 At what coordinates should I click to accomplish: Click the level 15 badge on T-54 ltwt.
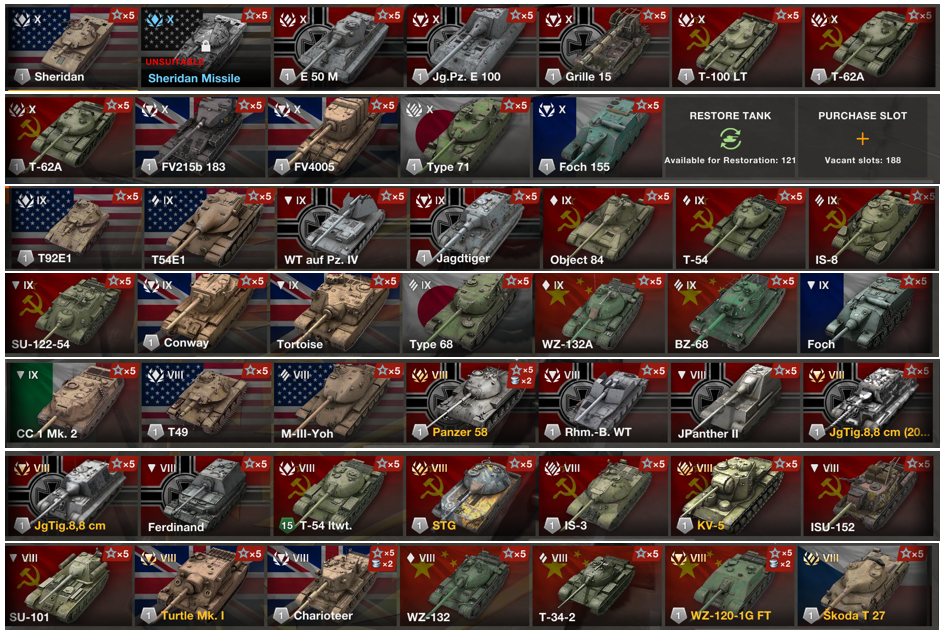coord(287,525)
